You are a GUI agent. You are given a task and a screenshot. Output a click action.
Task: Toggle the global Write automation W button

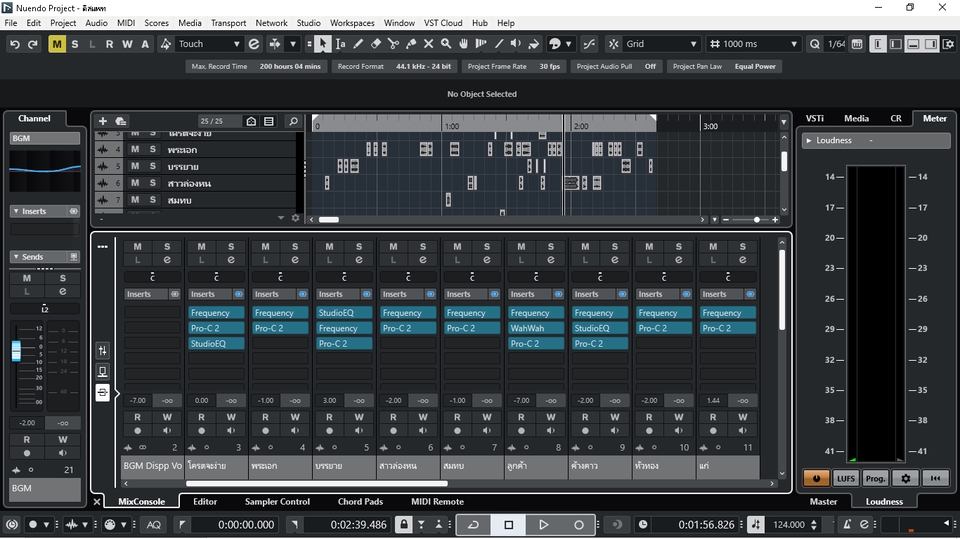(127, 44)
